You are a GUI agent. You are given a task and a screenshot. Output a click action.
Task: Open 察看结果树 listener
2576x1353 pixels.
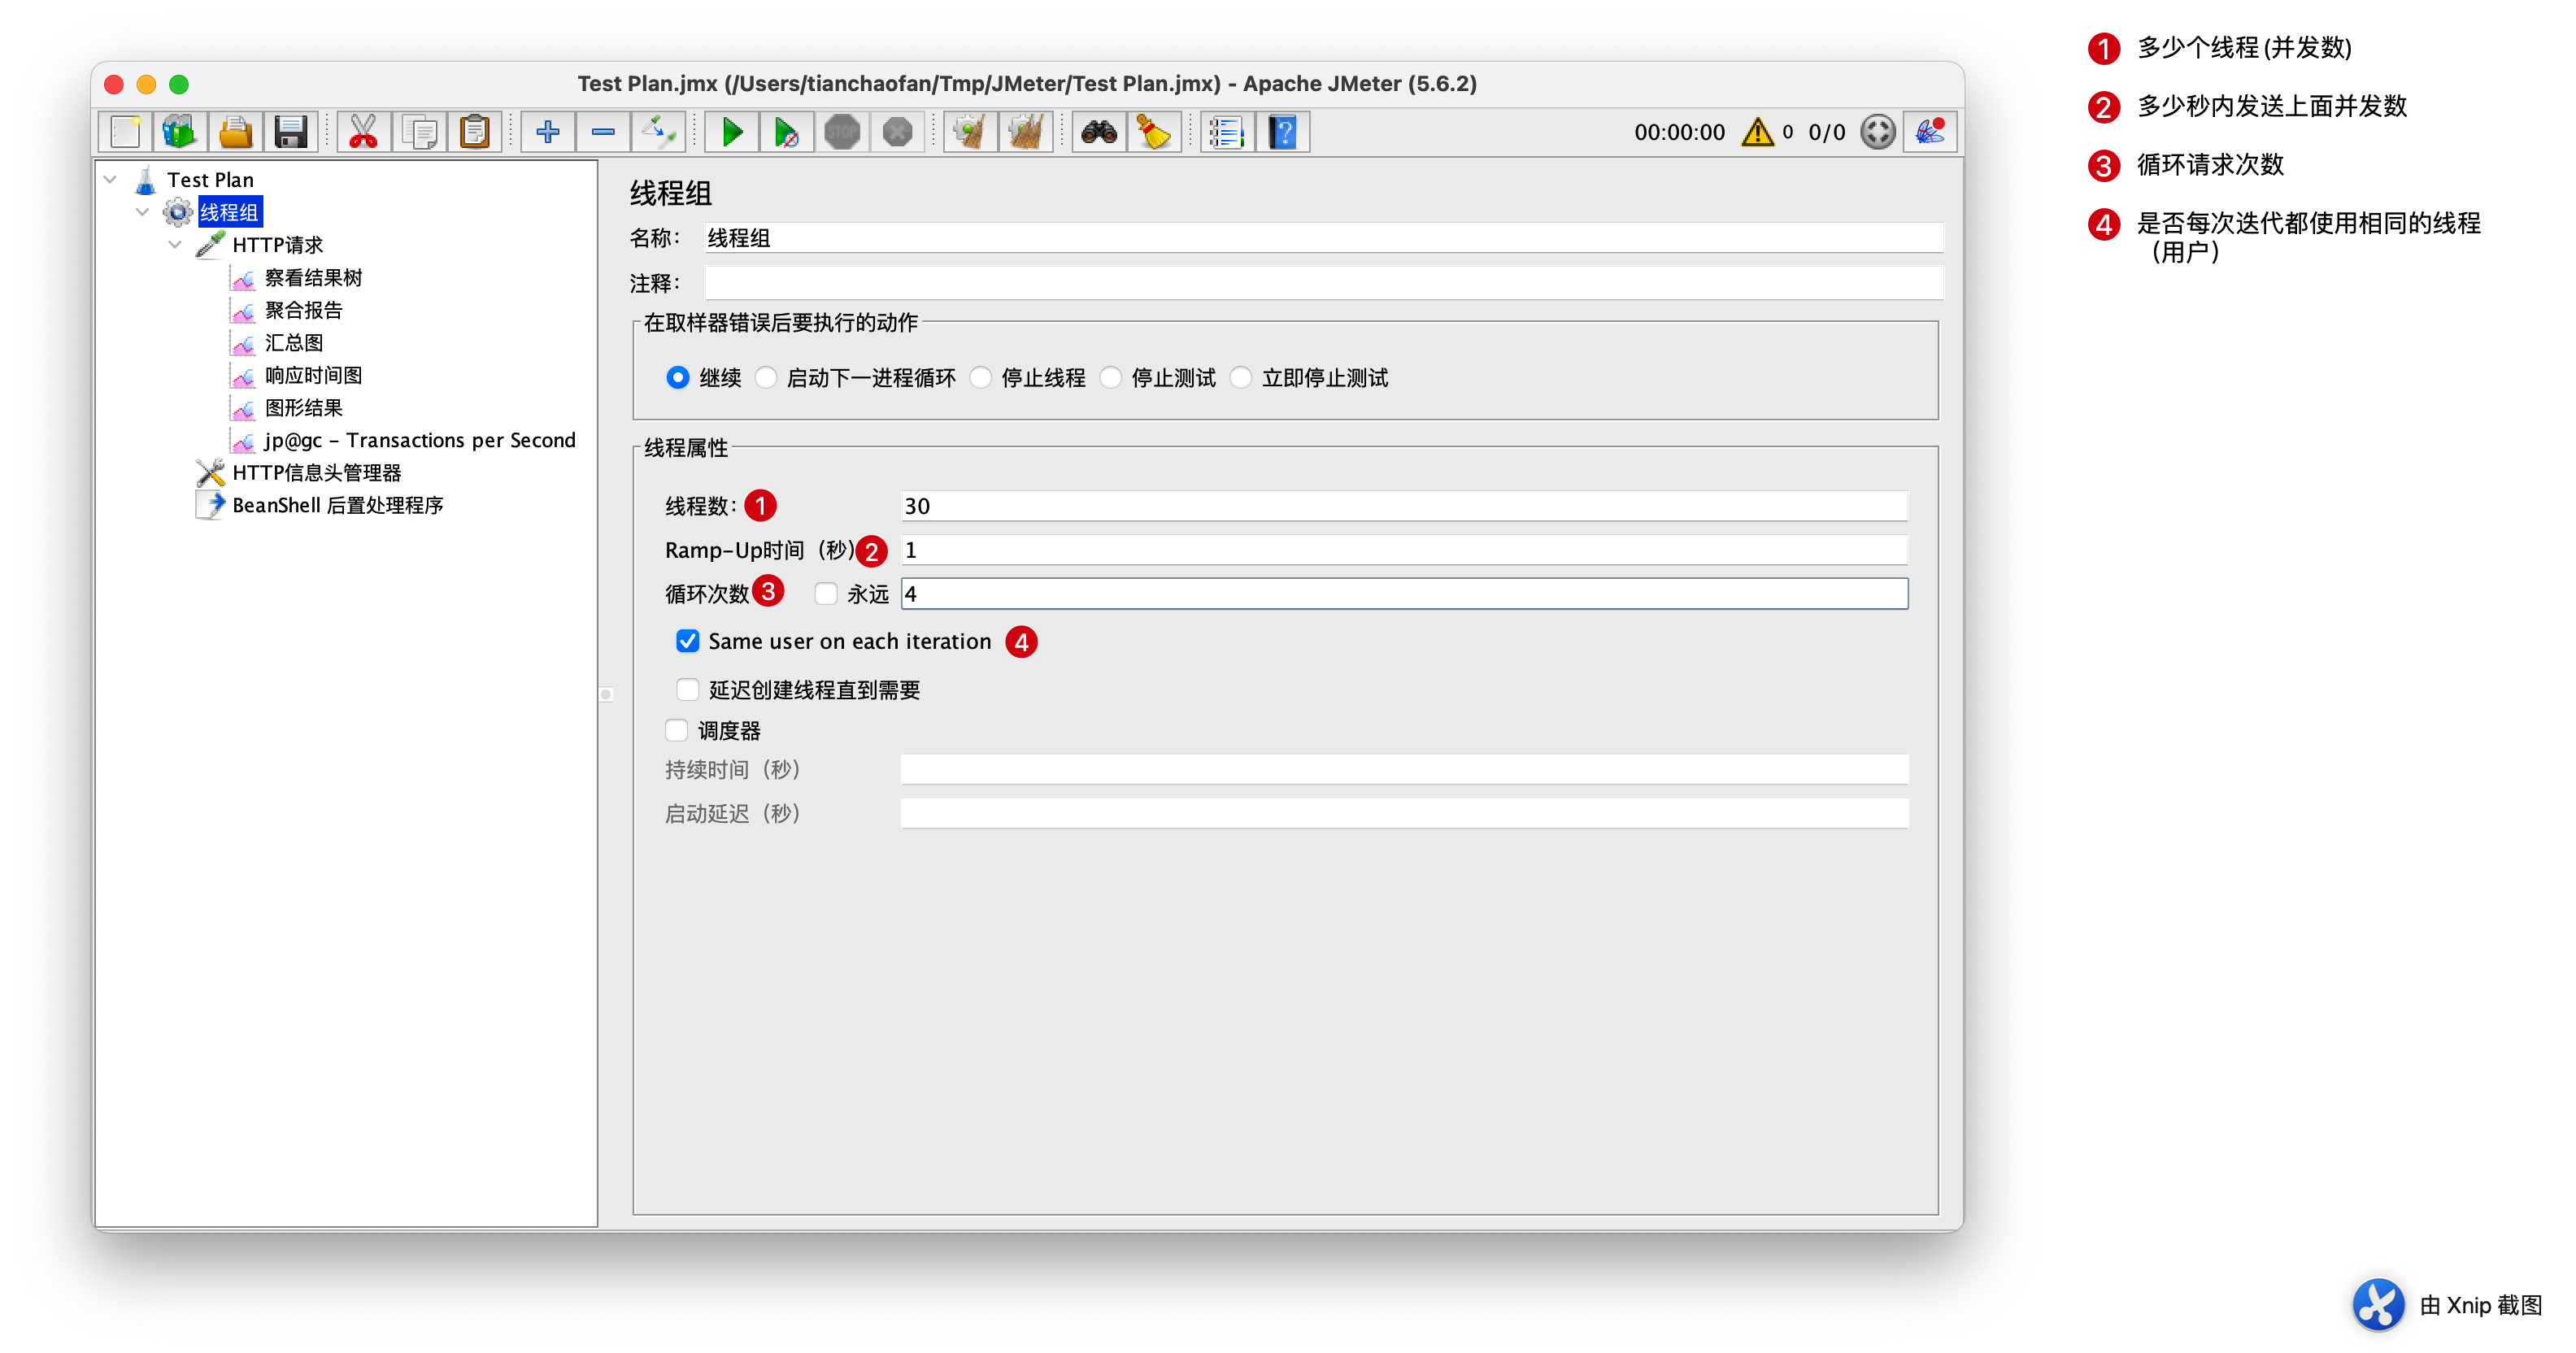tap(313, 278)
